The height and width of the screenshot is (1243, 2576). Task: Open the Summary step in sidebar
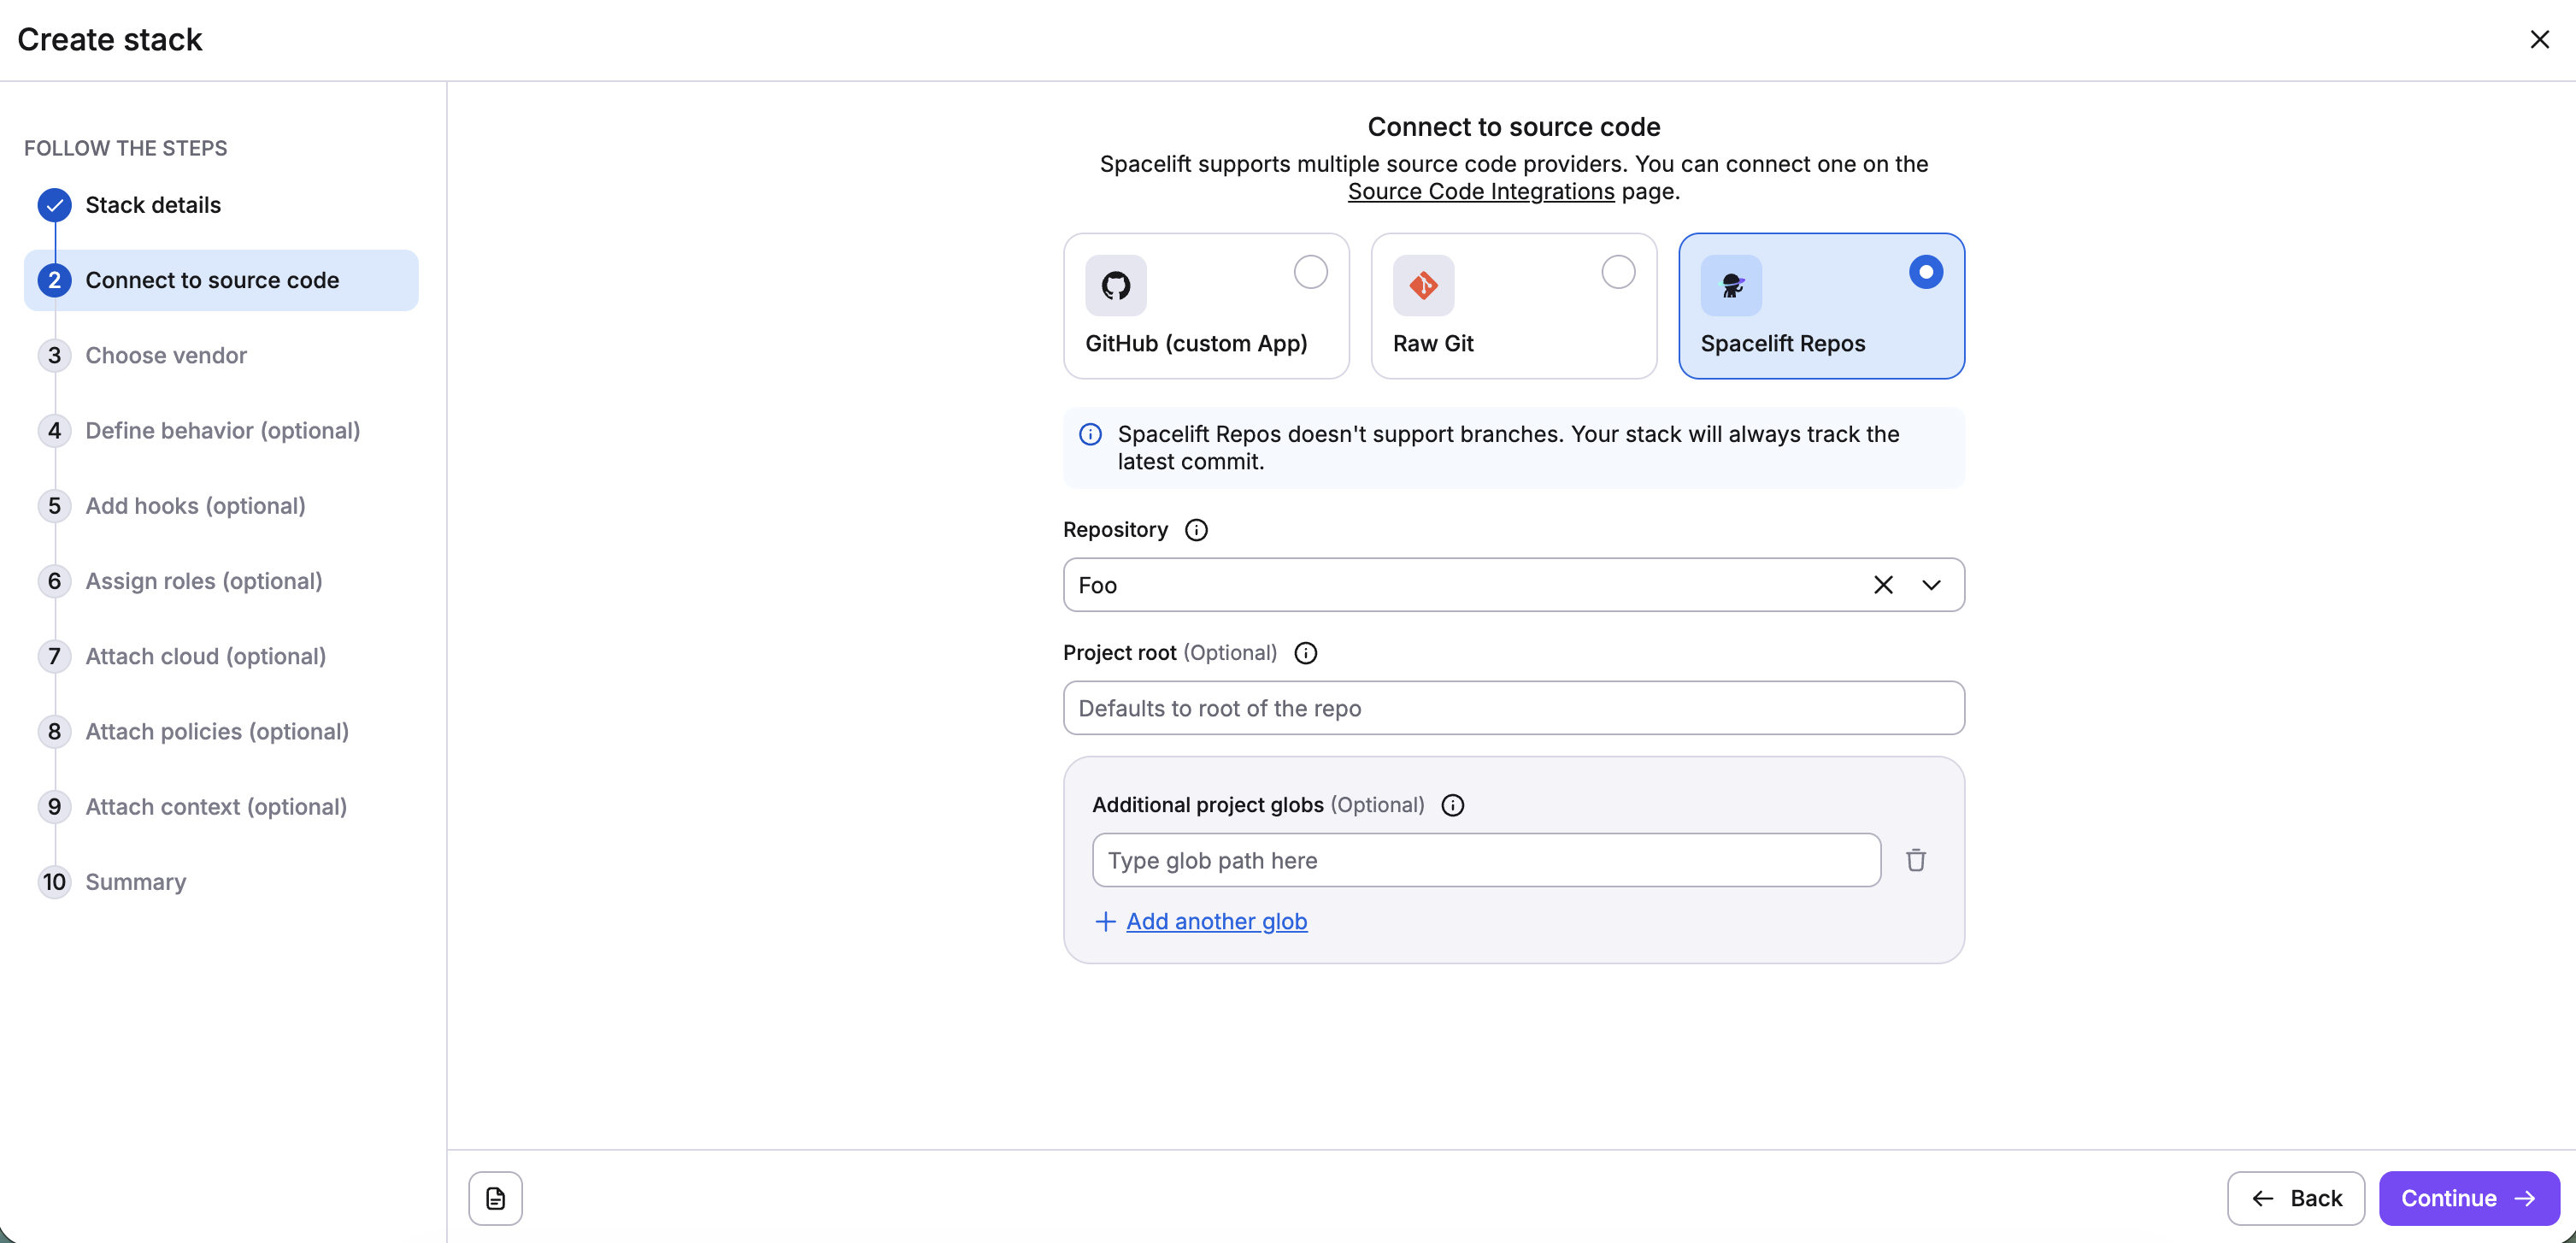pyautogui.click(x=136, y=881)
